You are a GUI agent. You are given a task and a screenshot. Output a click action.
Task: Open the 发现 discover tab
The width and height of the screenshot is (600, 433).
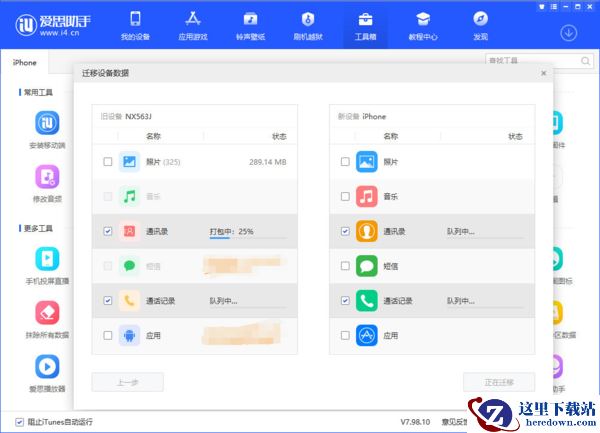481,25
